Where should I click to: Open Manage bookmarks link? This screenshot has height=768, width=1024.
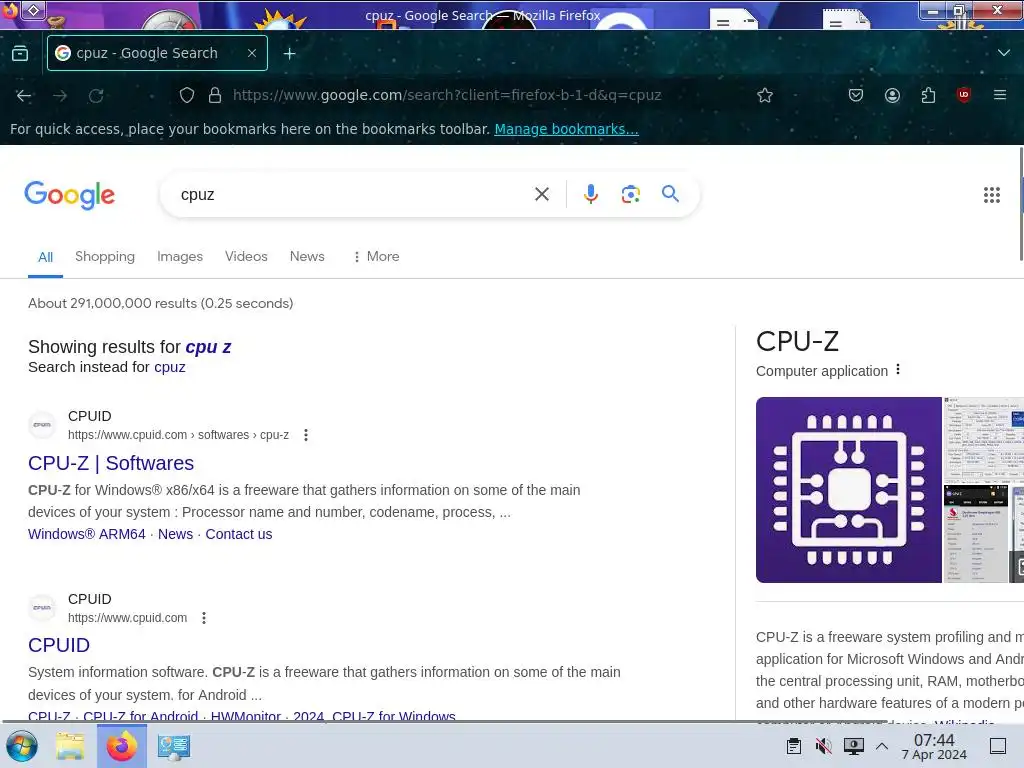pos(566,129)
